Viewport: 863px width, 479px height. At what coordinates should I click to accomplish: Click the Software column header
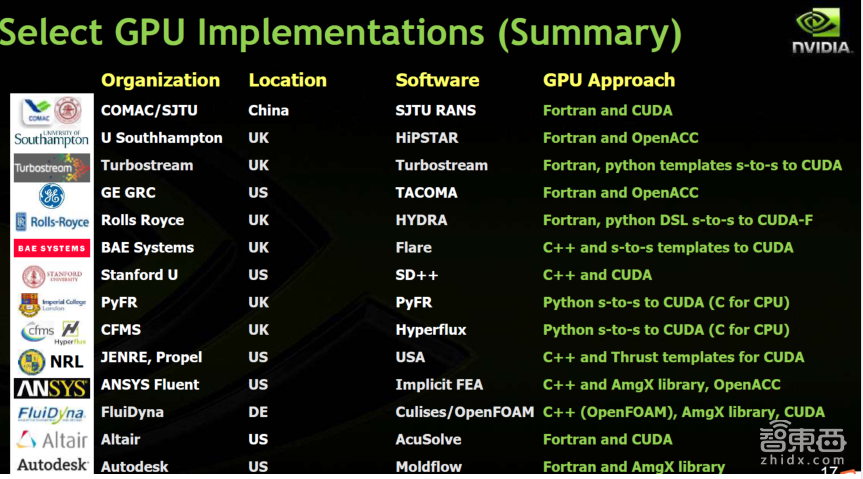(437, 80)
